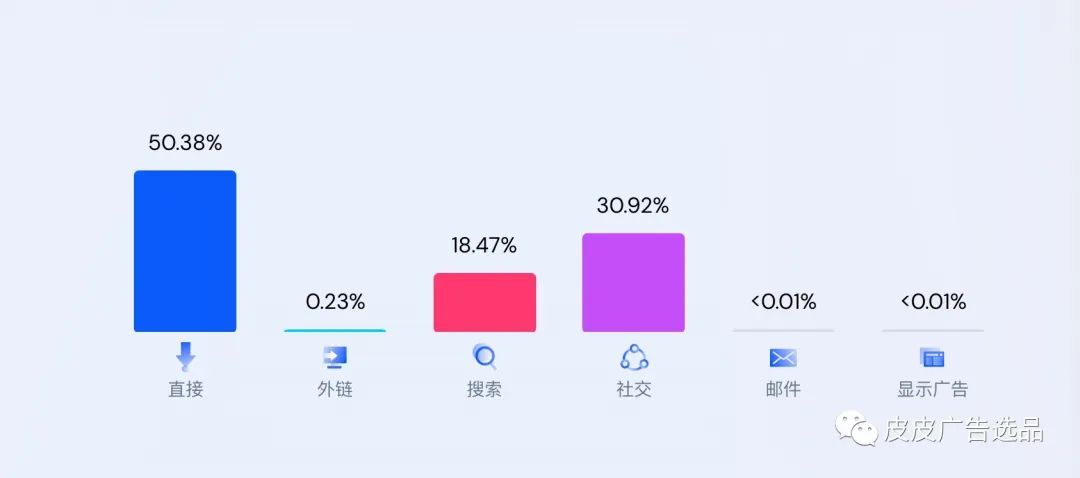Click the 邮件 category label

(x=783, y=389)
